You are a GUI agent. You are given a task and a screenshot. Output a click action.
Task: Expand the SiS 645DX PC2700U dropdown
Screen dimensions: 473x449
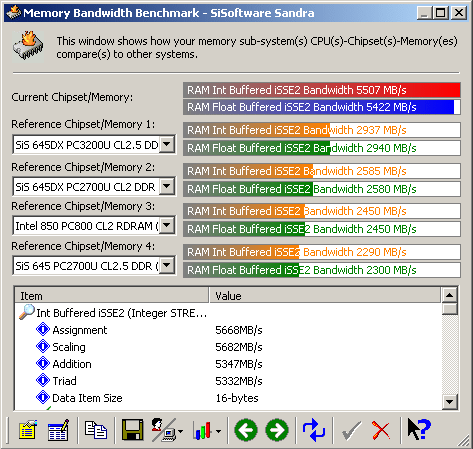point(167,186)
